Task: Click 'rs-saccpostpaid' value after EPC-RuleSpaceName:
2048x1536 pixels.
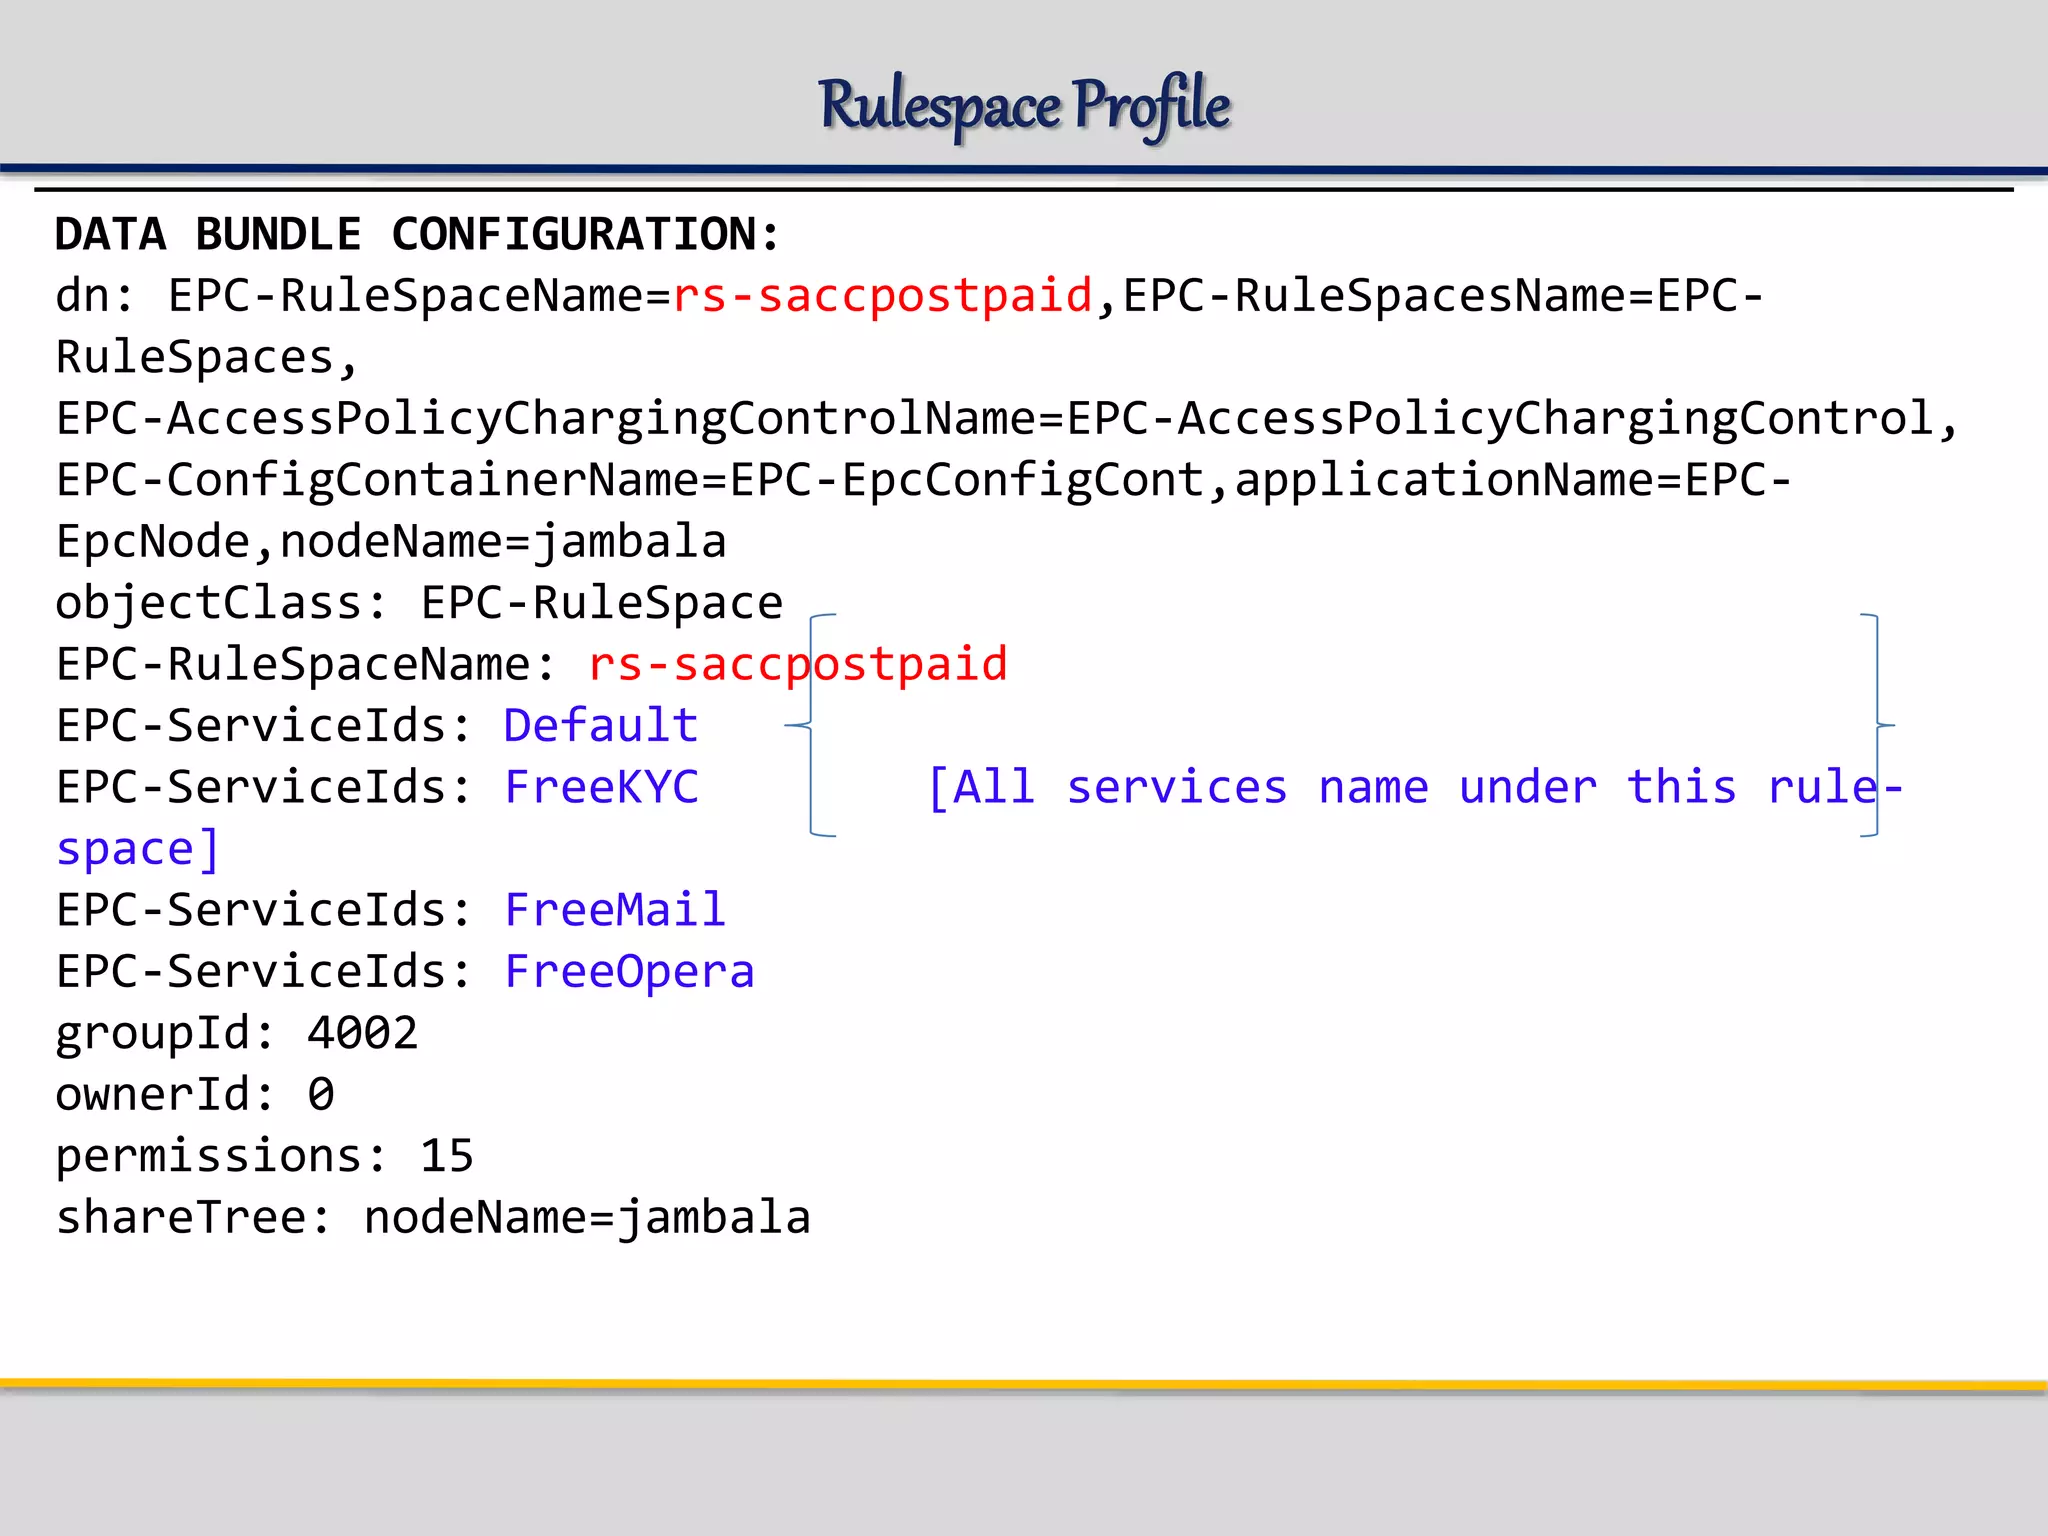Action: 798,665
